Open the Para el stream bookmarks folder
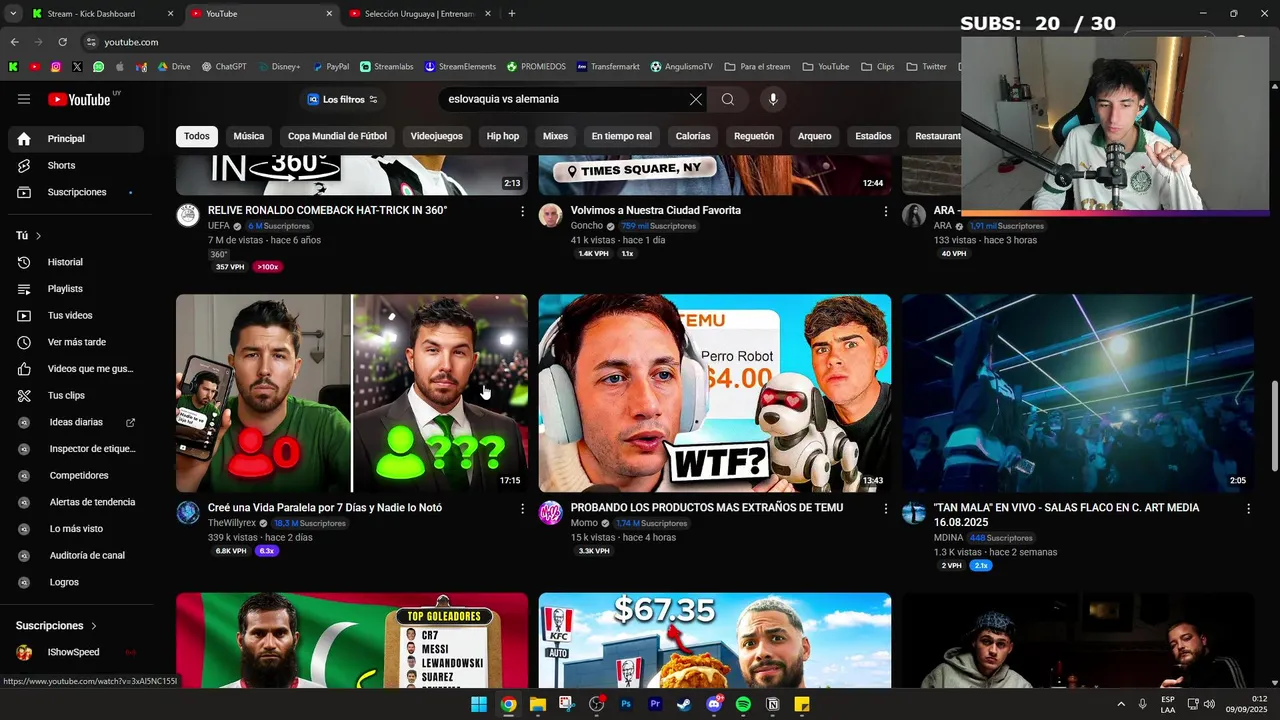The image size is (1280, 720). point(759,67)
